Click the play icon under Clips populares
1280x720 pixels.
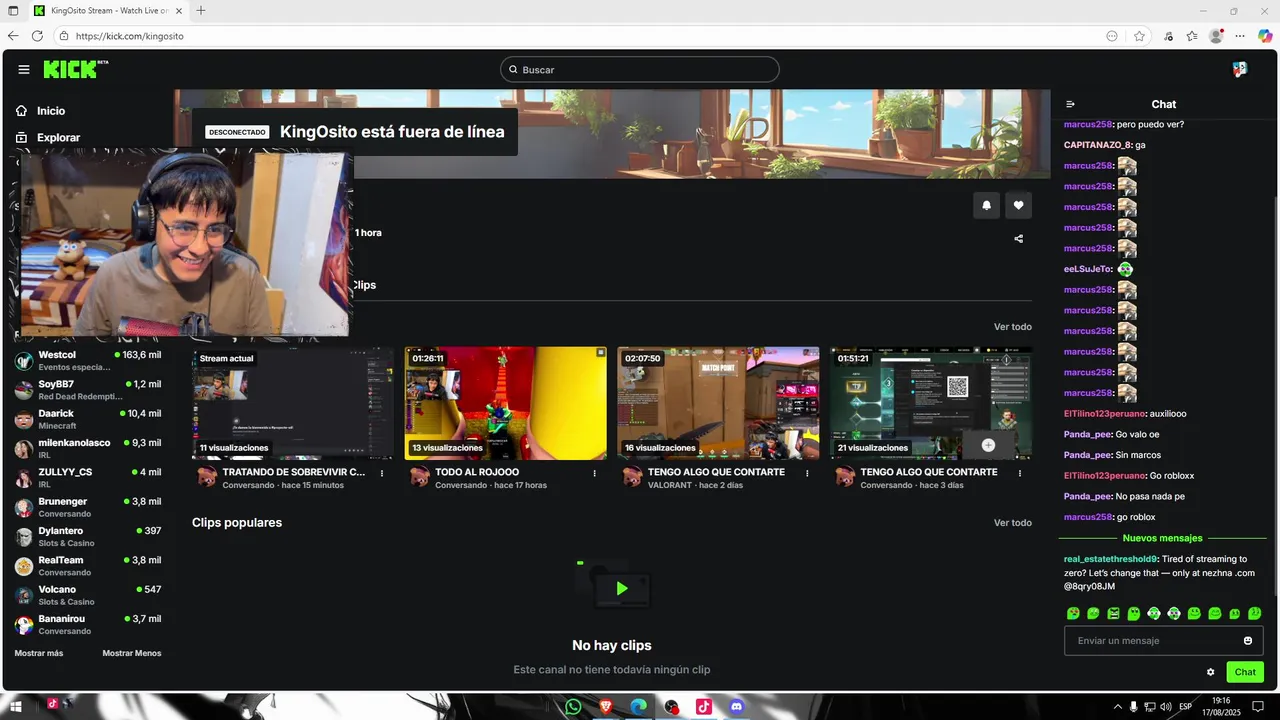(622, 589)
